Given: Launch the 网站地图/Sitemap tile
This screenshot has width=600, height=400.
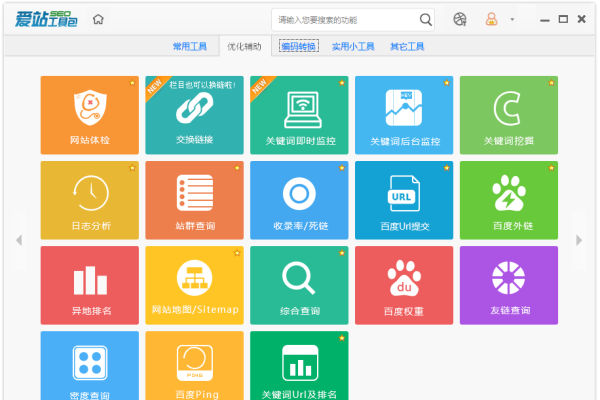Looking at the screenshot, I should tap(194, 285).
